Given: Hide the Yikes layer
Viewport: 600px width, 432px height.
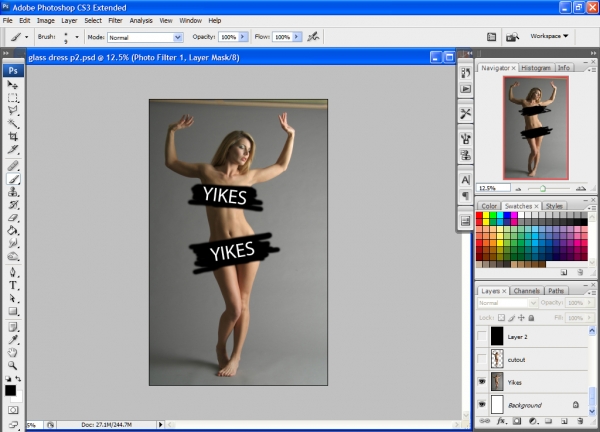Looking at the screenshot, I should tap(482, 381).
